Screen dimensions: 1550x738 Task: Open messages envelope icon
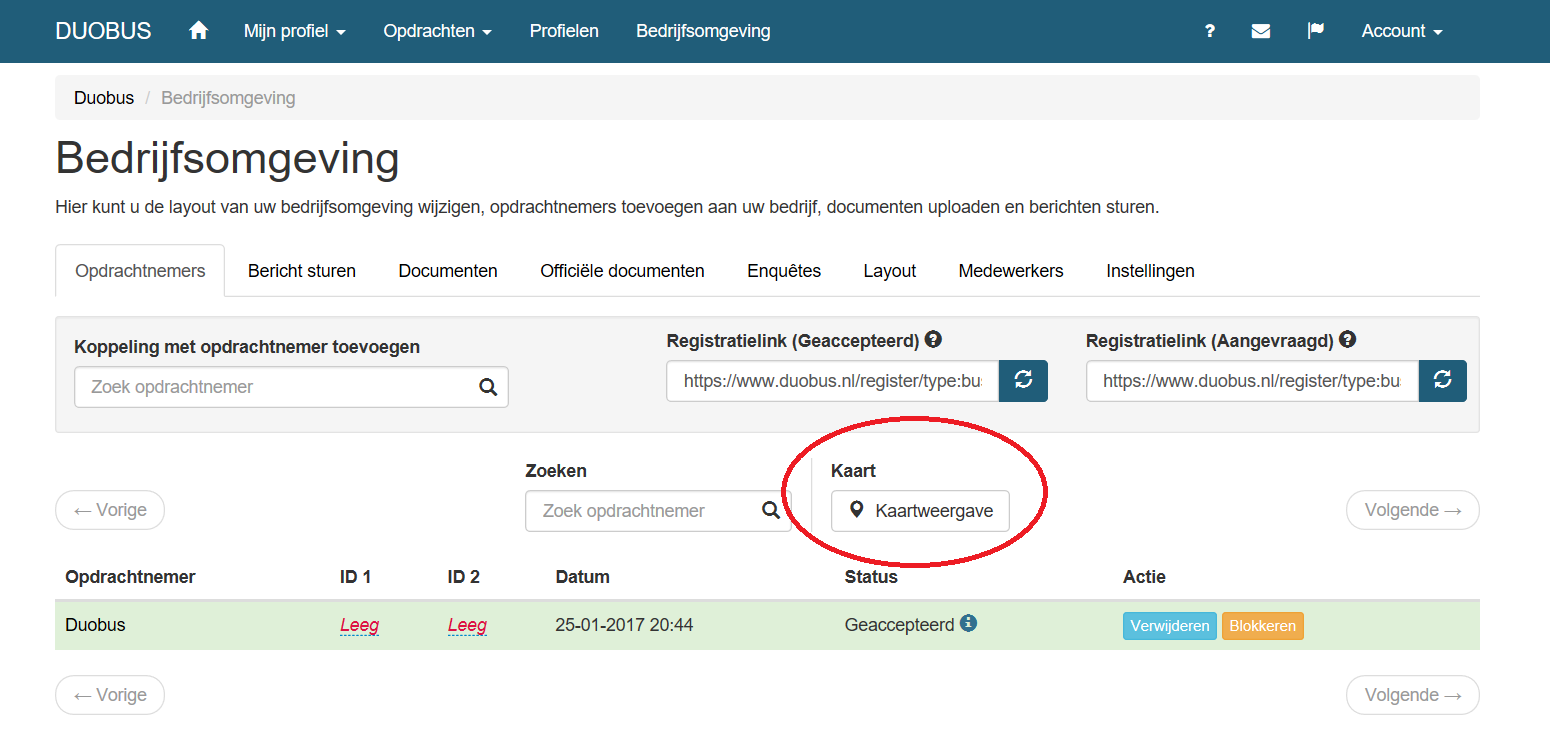tap(1261, 31)
